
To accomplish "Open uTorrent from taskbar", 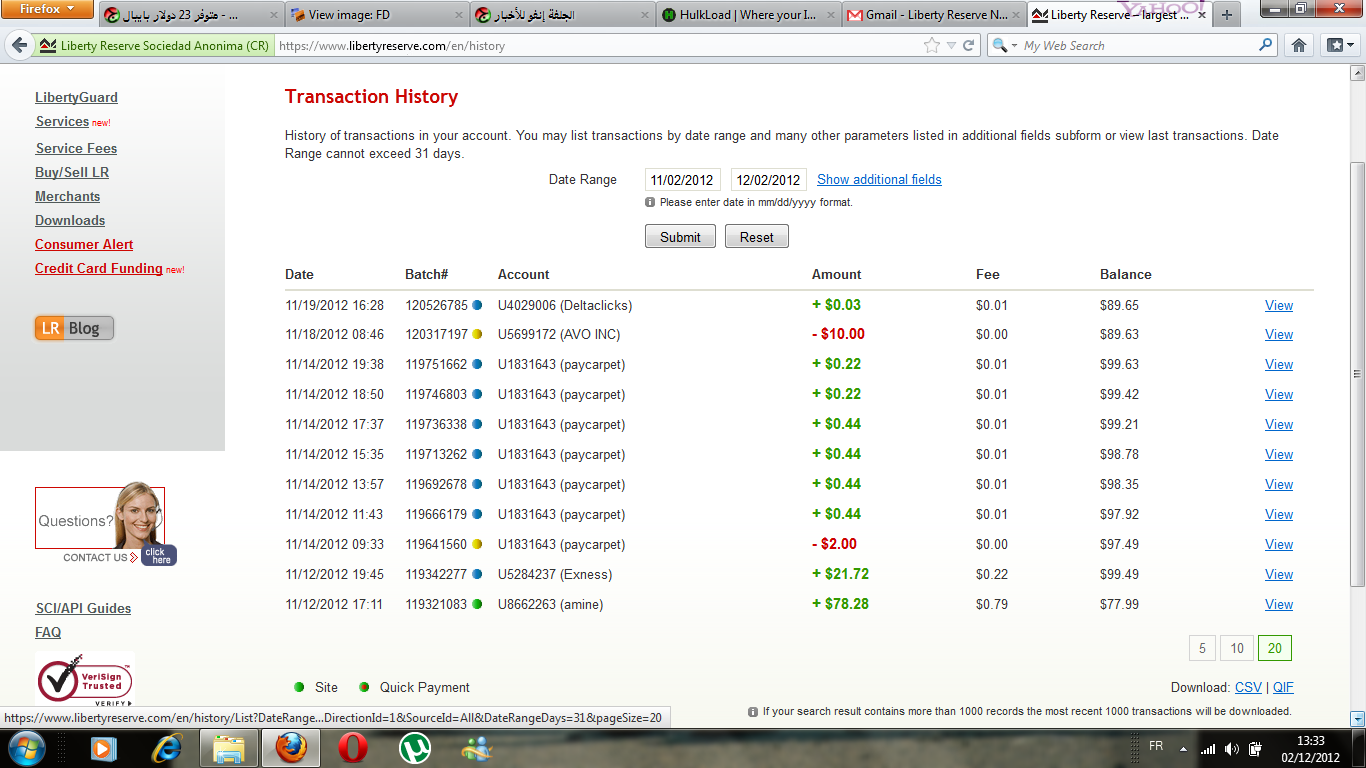I will coord(413,748).
